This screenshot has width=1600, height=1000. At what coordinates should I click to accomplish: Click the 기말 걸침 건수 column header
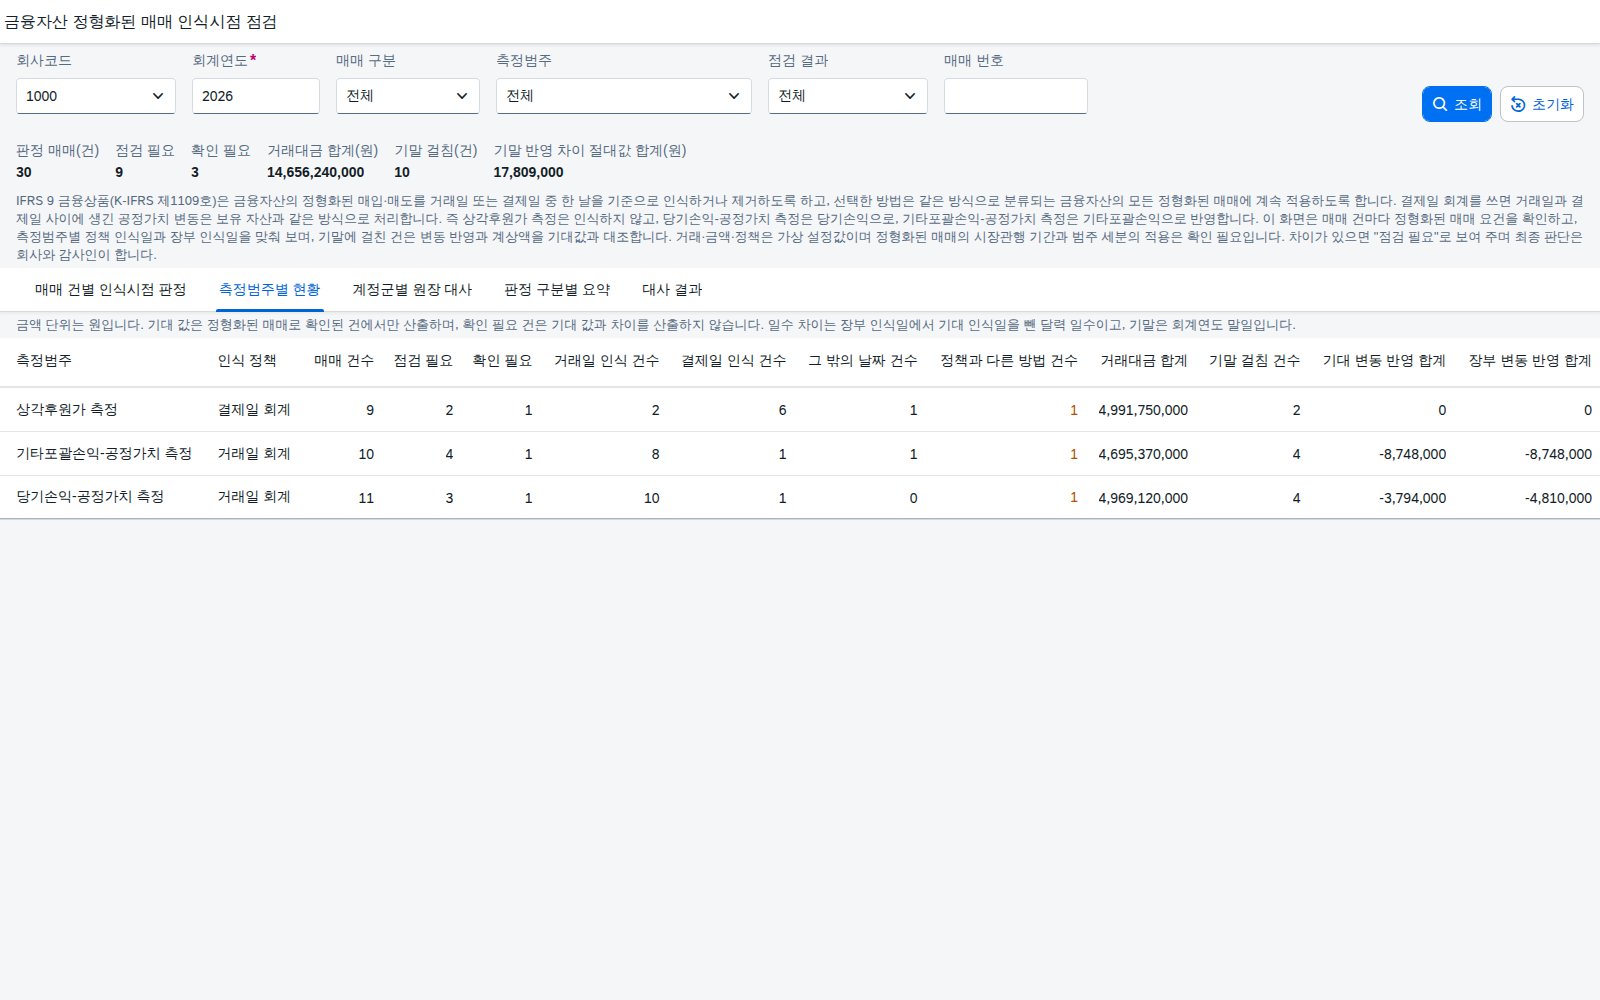1255,361
